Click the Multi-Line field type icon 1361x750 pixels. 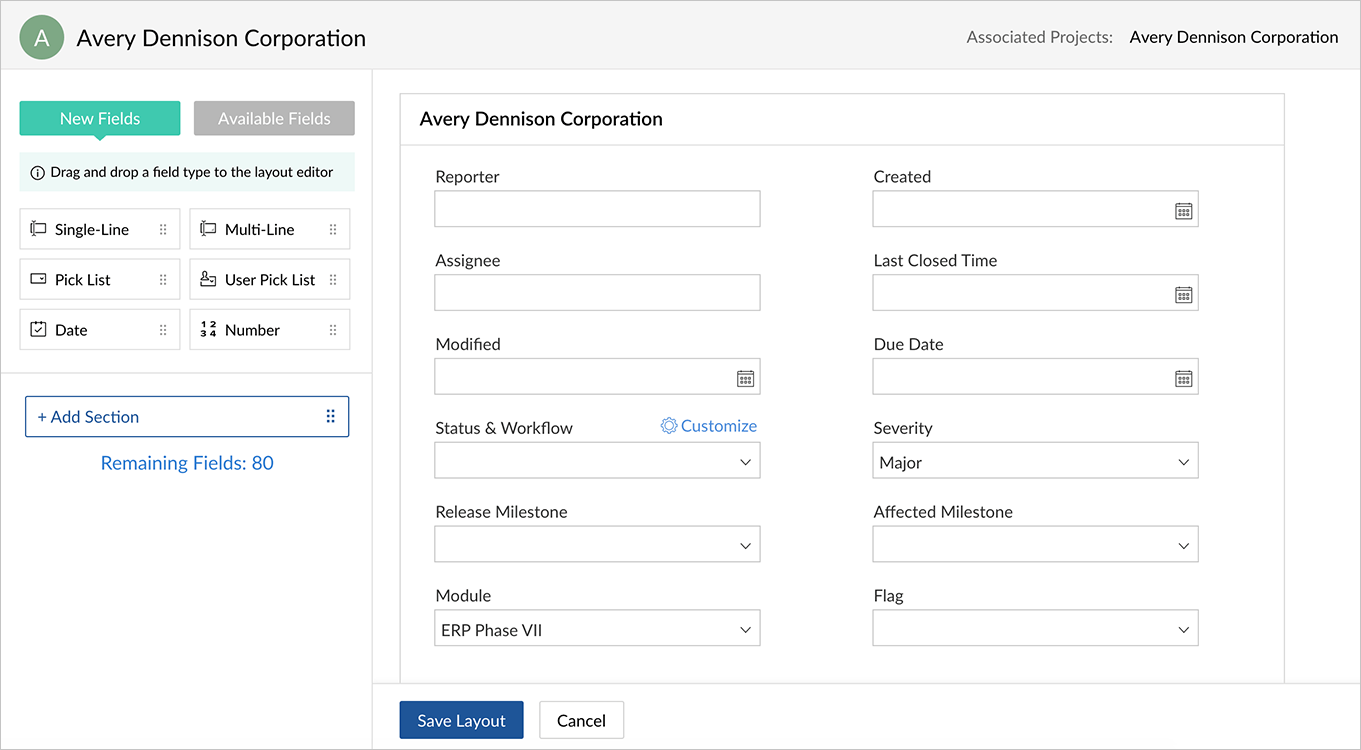click(x=208, y=229)
